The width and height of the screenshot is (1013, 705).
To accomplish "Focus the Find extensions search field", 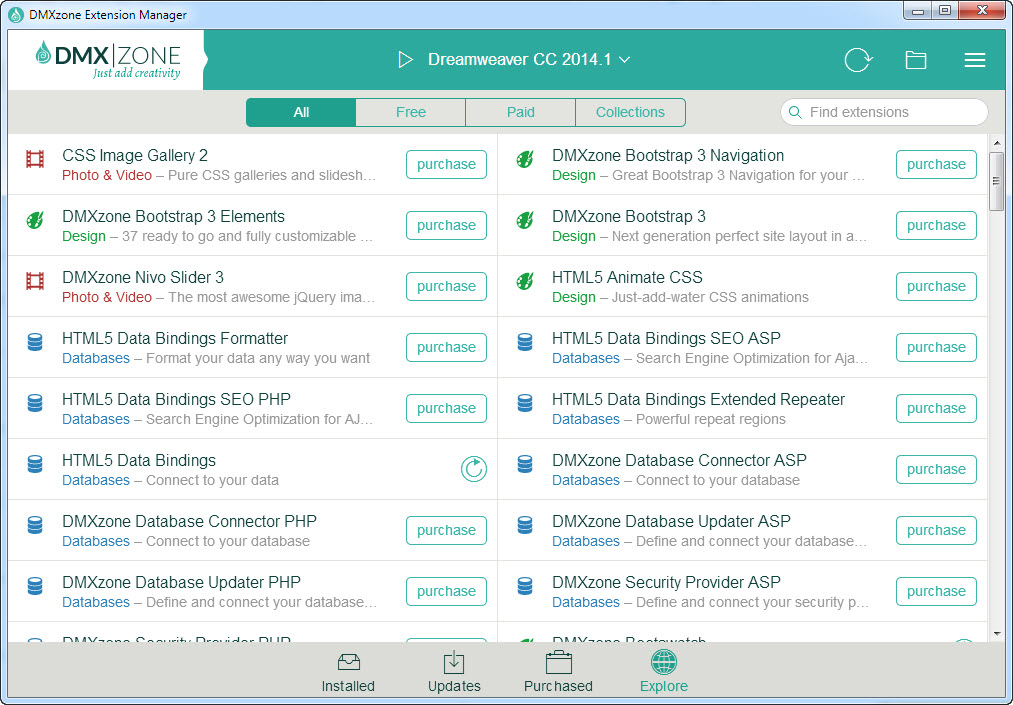I will tap(884, 112).
